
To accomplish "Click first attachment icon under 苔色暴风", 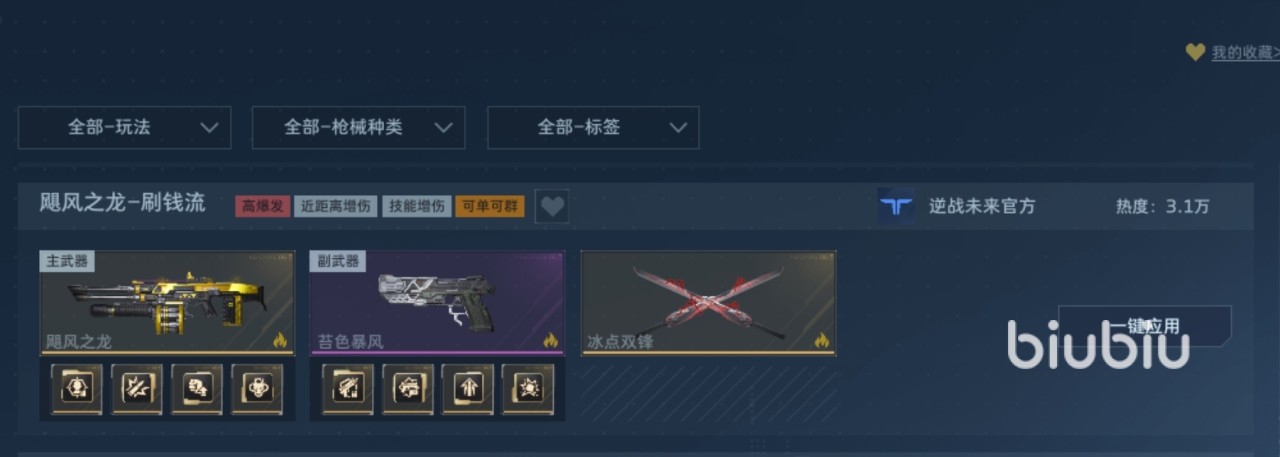I will point(348,389).
